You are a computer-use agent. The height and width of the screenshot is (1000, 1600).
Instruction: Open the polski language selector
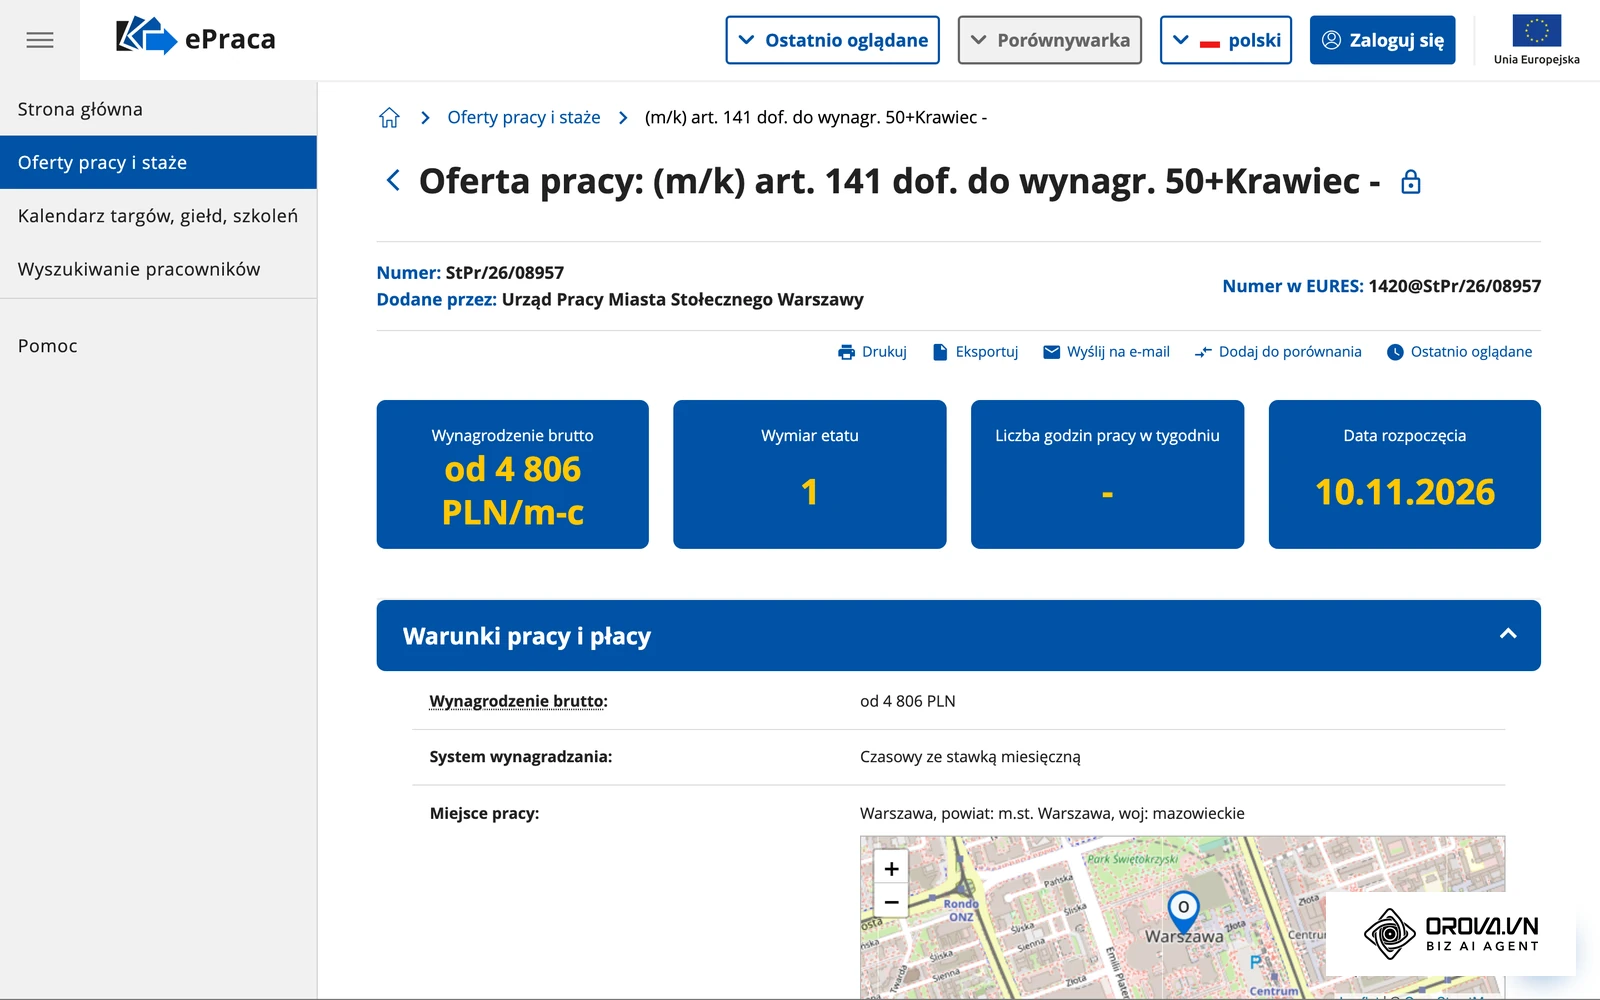click(1226, 40)
